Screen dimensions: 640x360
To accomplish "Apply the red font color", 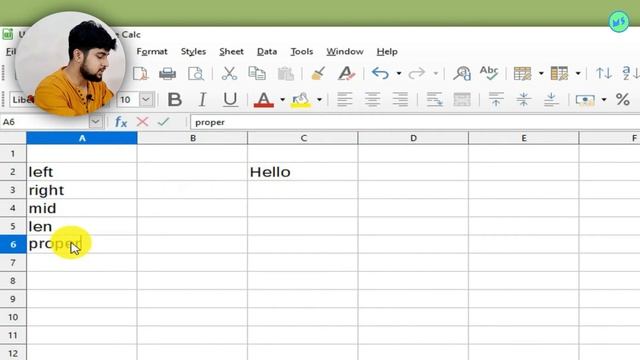I will click(264, 100).
